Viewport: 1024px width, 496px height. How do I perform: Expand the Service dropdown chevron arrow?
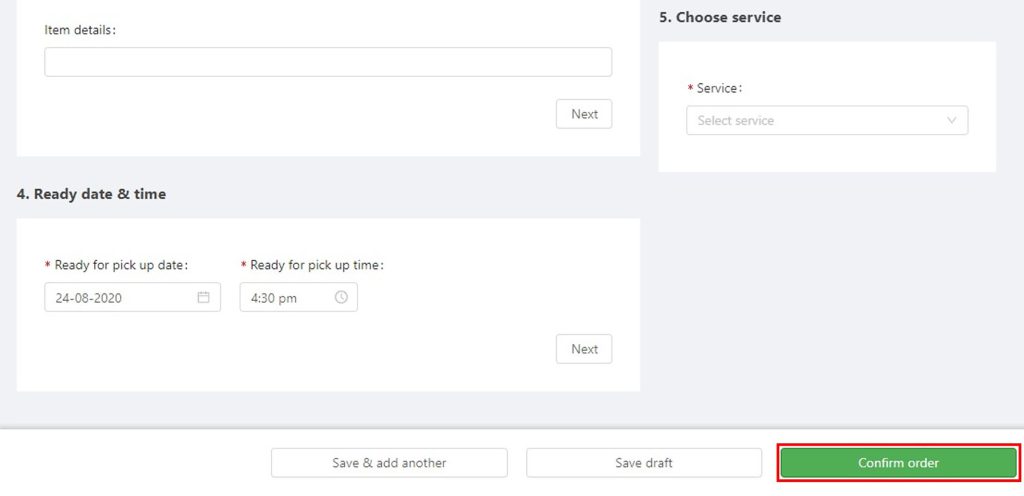click(952, 120)
